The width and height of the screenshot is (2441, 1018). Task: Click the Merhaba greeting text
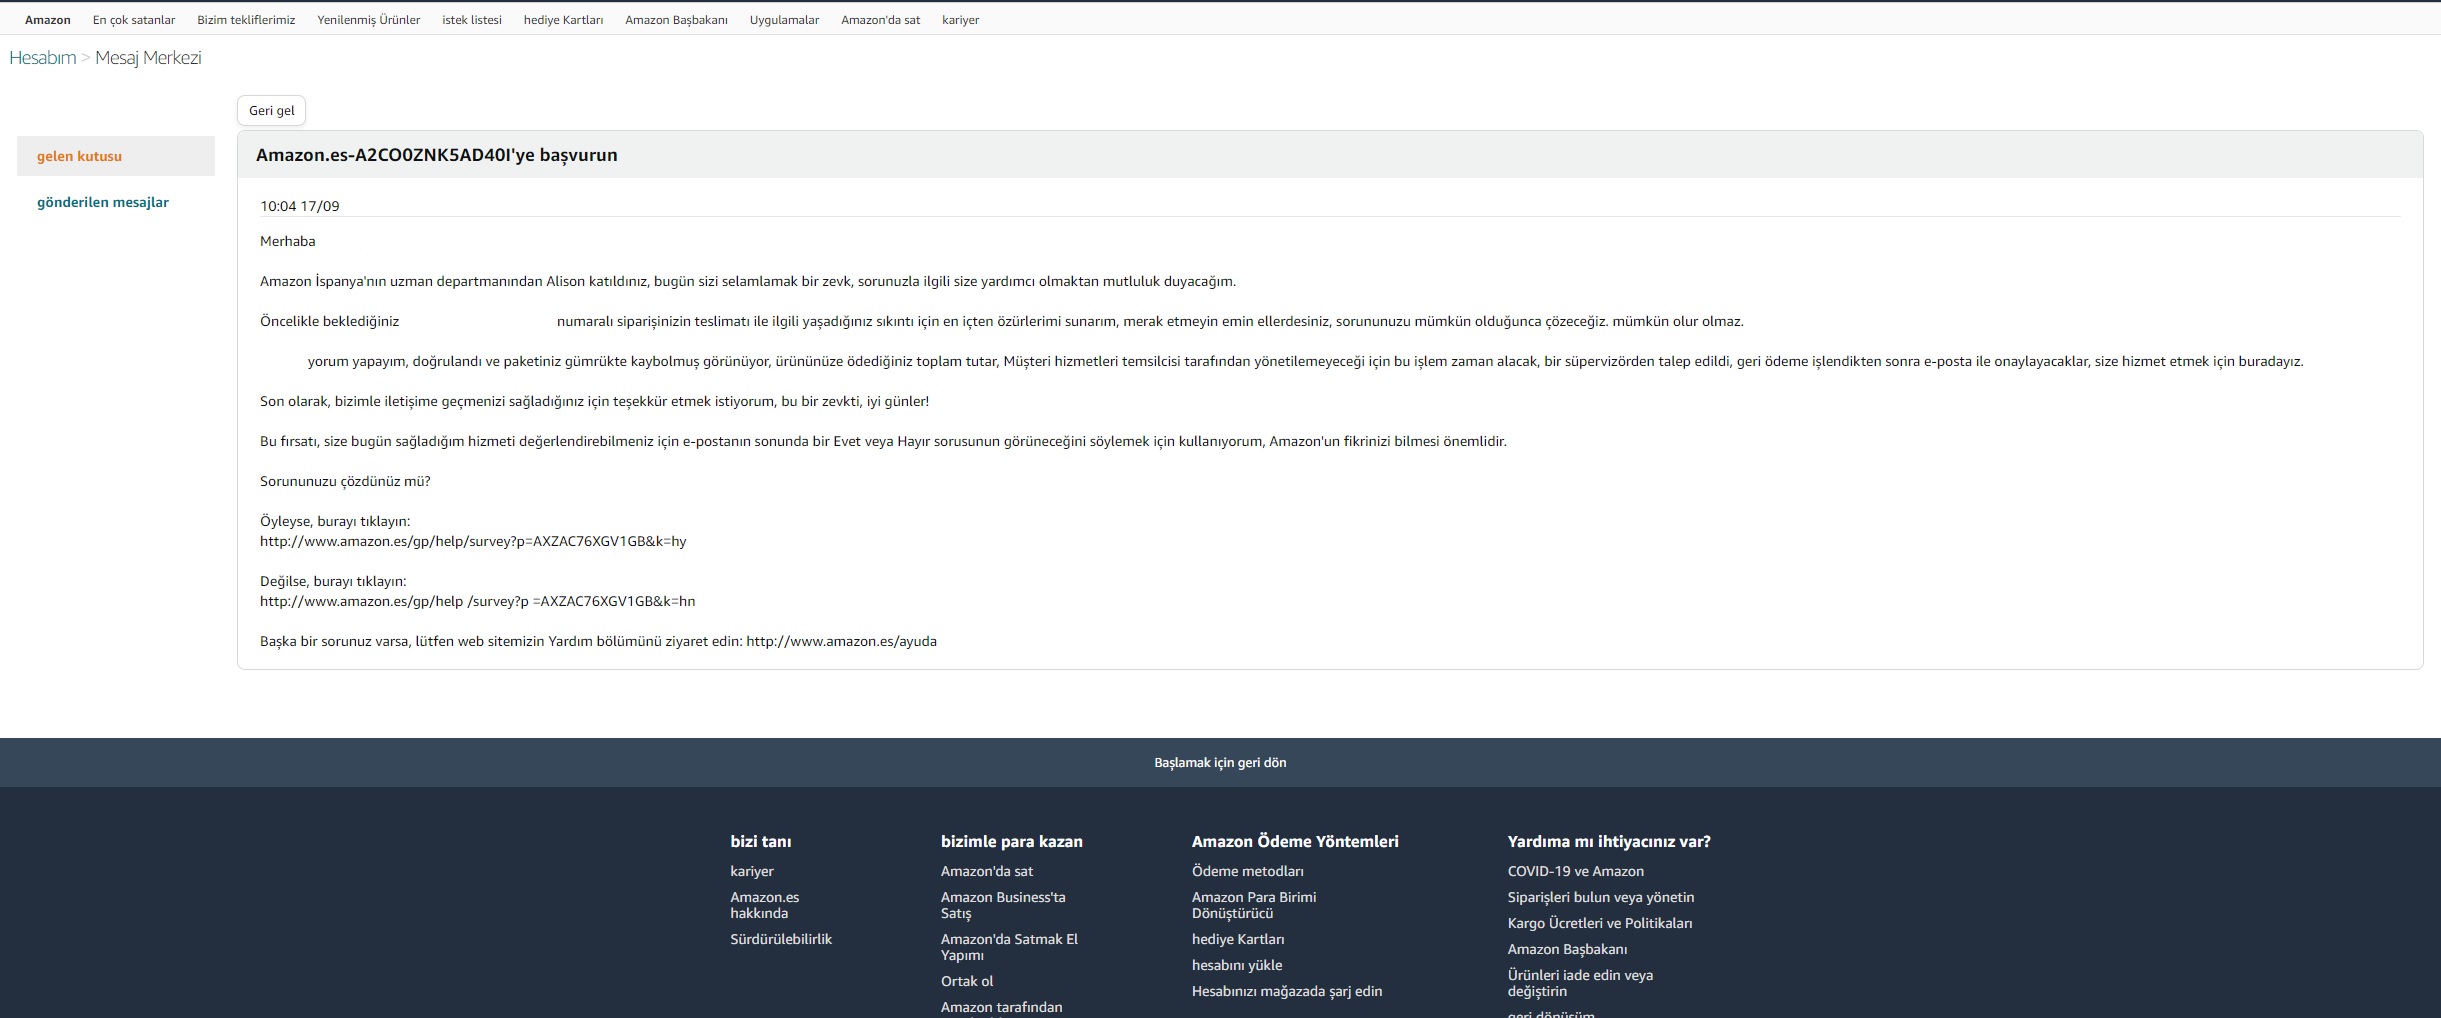pos(288,241)
